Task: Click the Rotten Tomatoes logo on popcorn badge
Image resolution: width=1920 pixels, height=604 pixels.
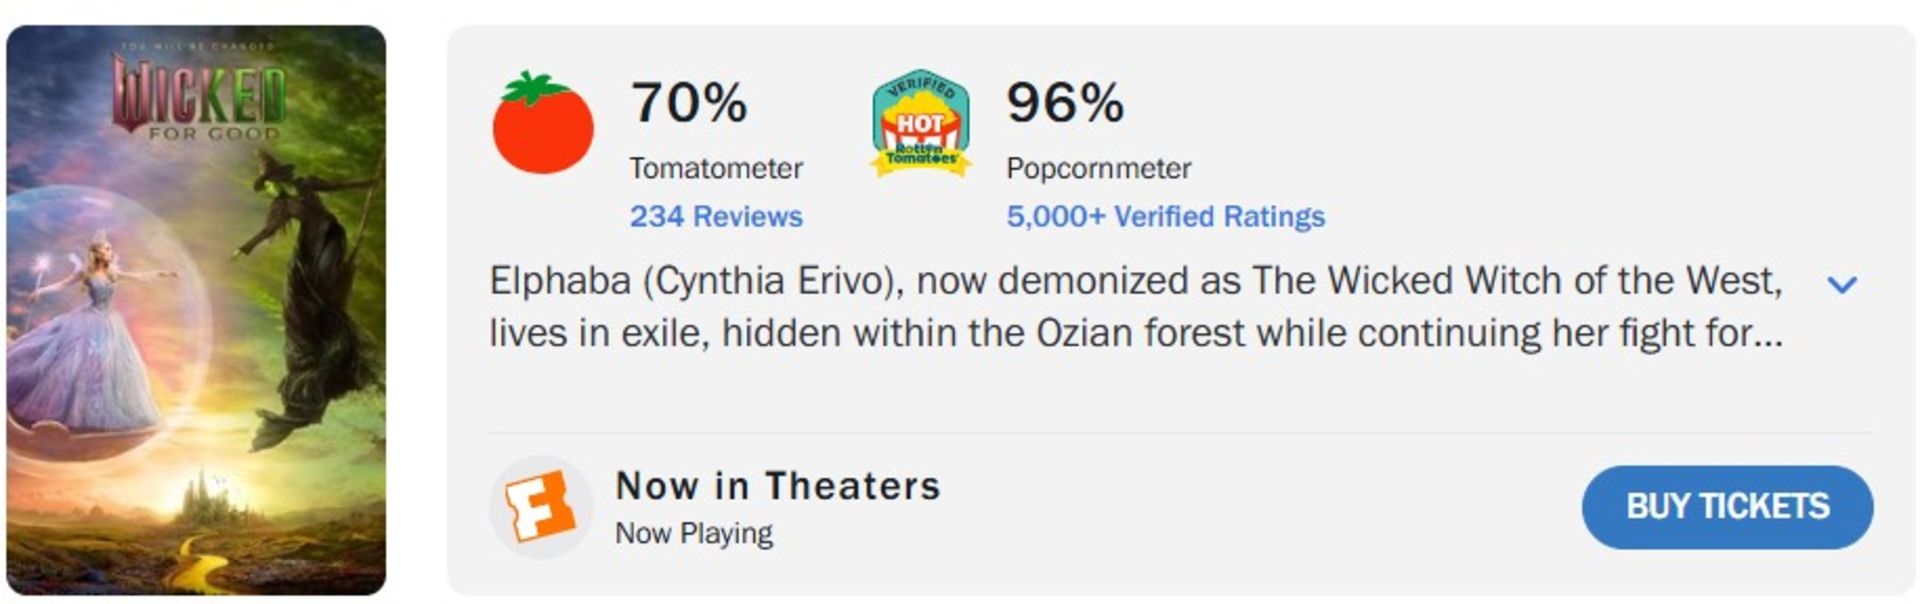Action: pos(922,152)
